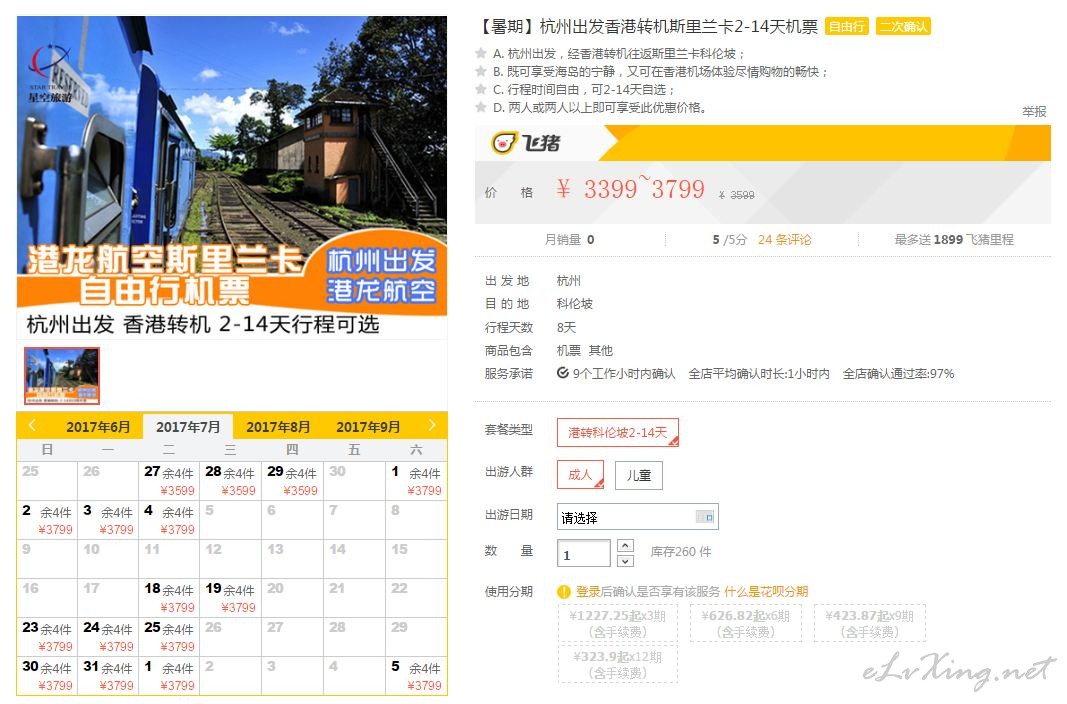The image size is (1067, 704).
Task: Select July 30 departure ¥3799
Action: (x=46, y=676)
